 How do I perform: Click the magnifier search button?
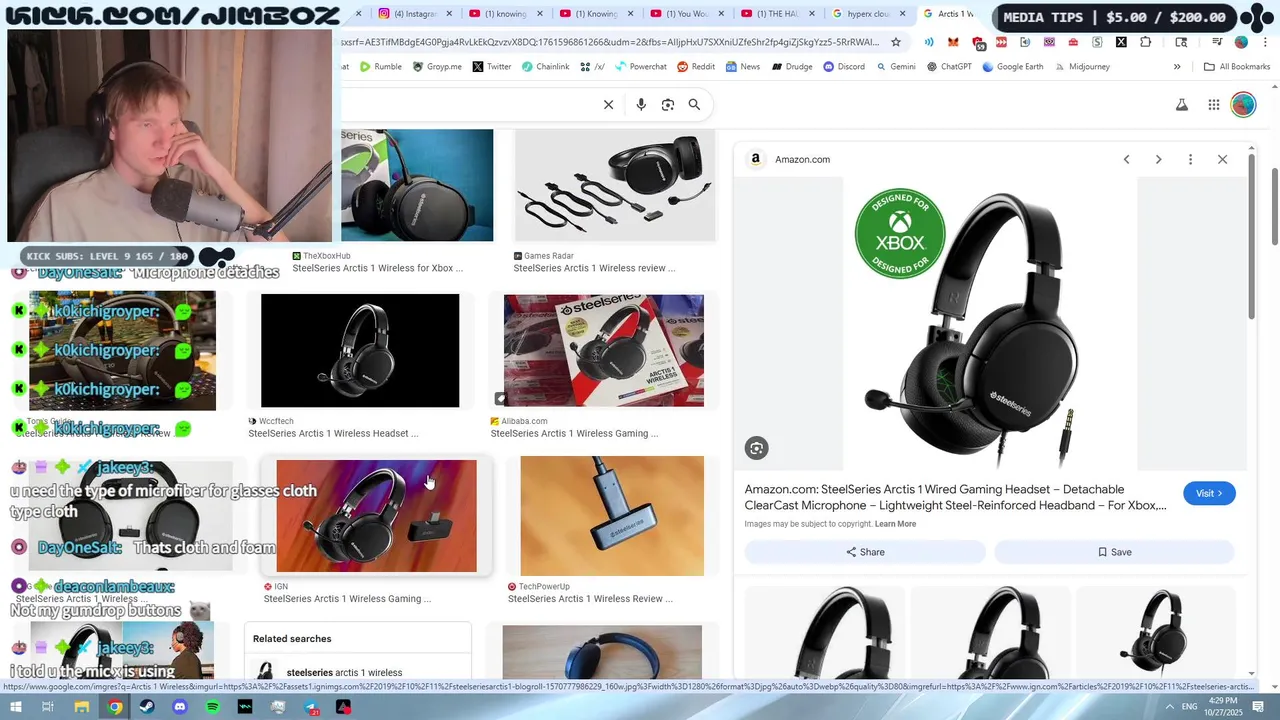pyautogui.click(x=694, y=104)
